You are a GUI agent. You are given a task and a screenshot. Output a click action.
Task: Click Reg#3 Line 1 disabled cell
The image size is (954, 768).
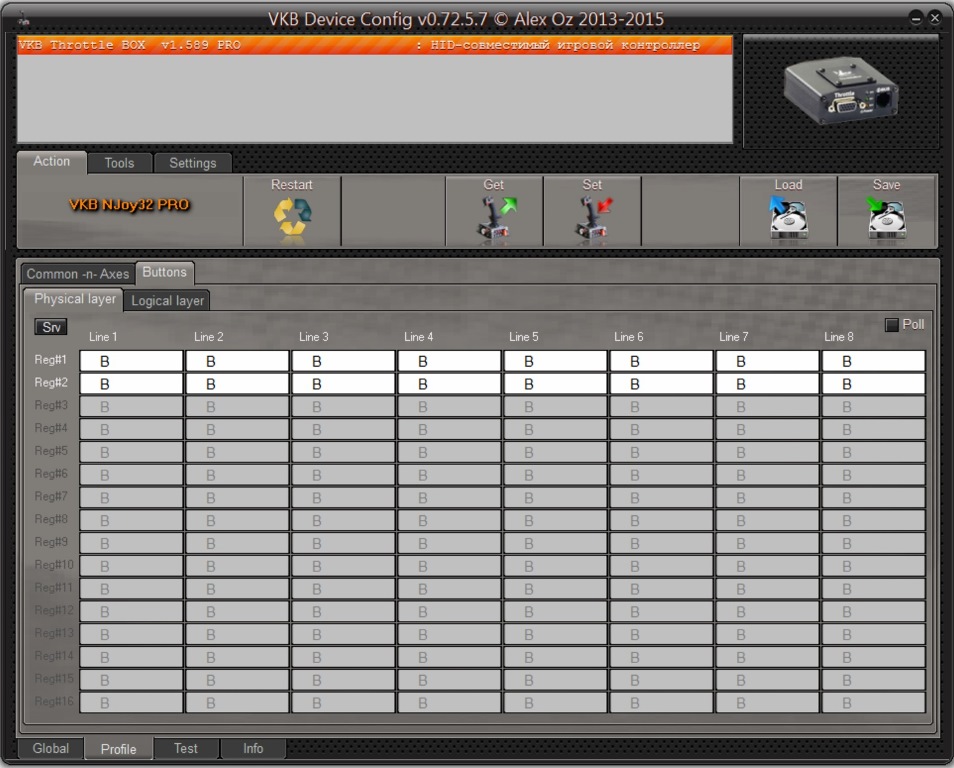[131, 407]
